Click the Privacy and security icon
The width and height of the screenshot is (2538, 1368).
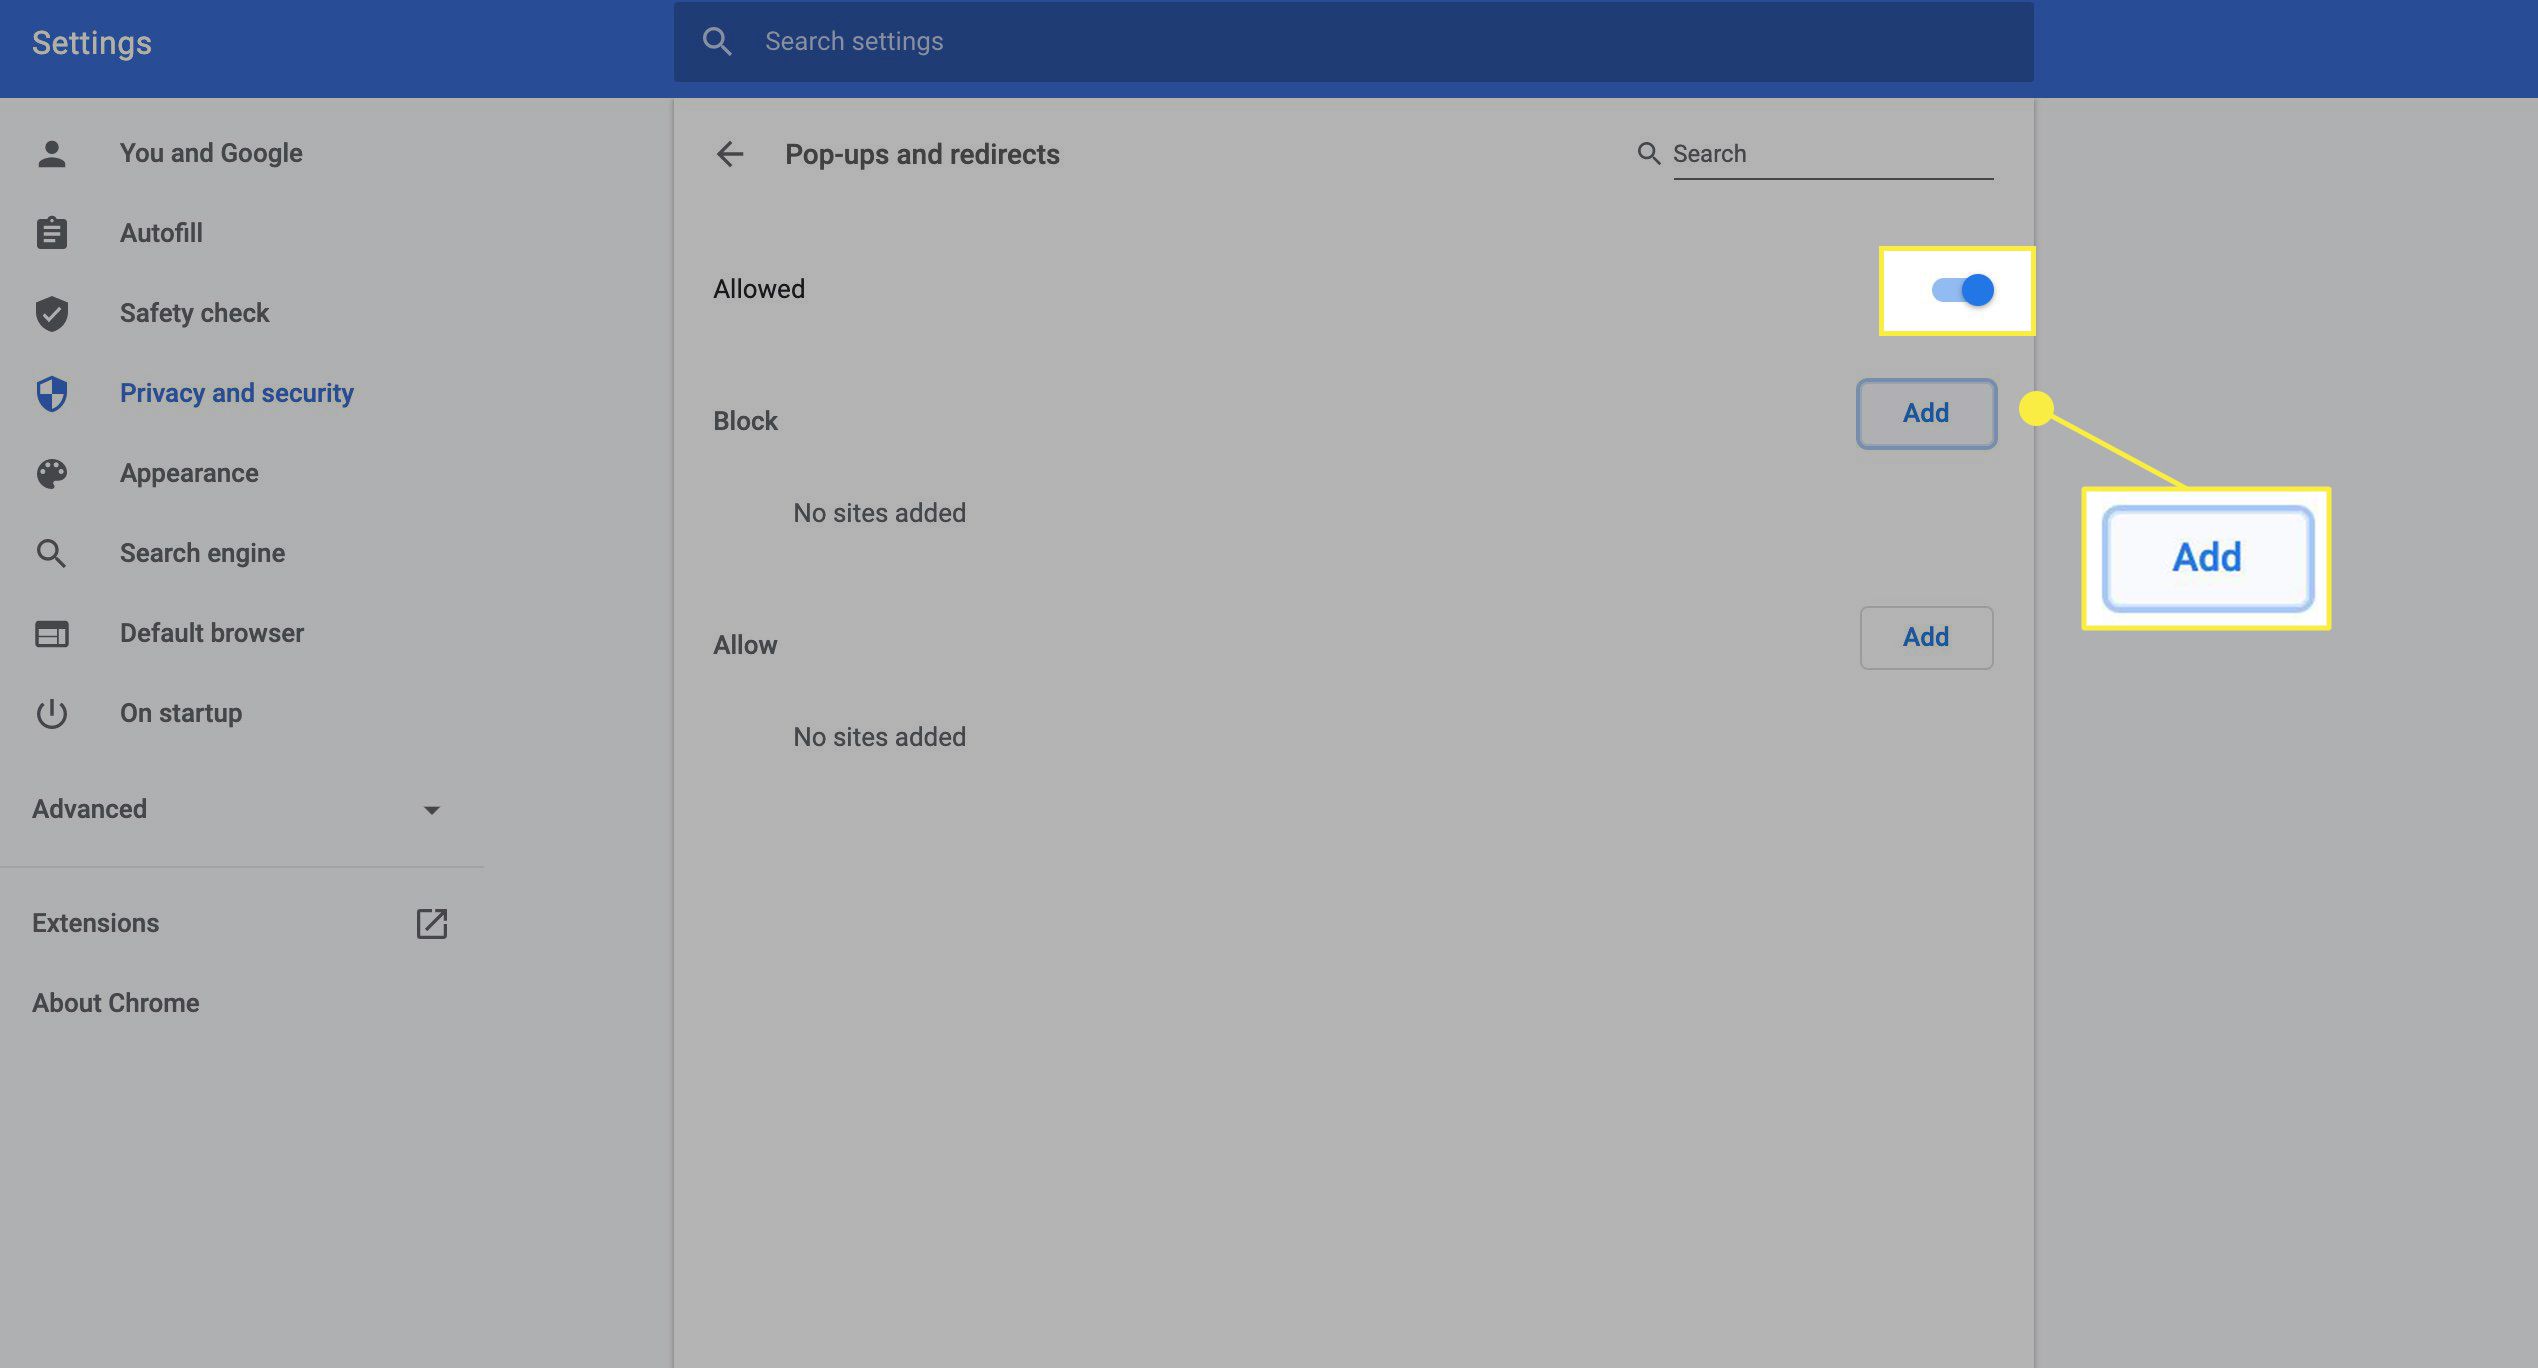51,391
